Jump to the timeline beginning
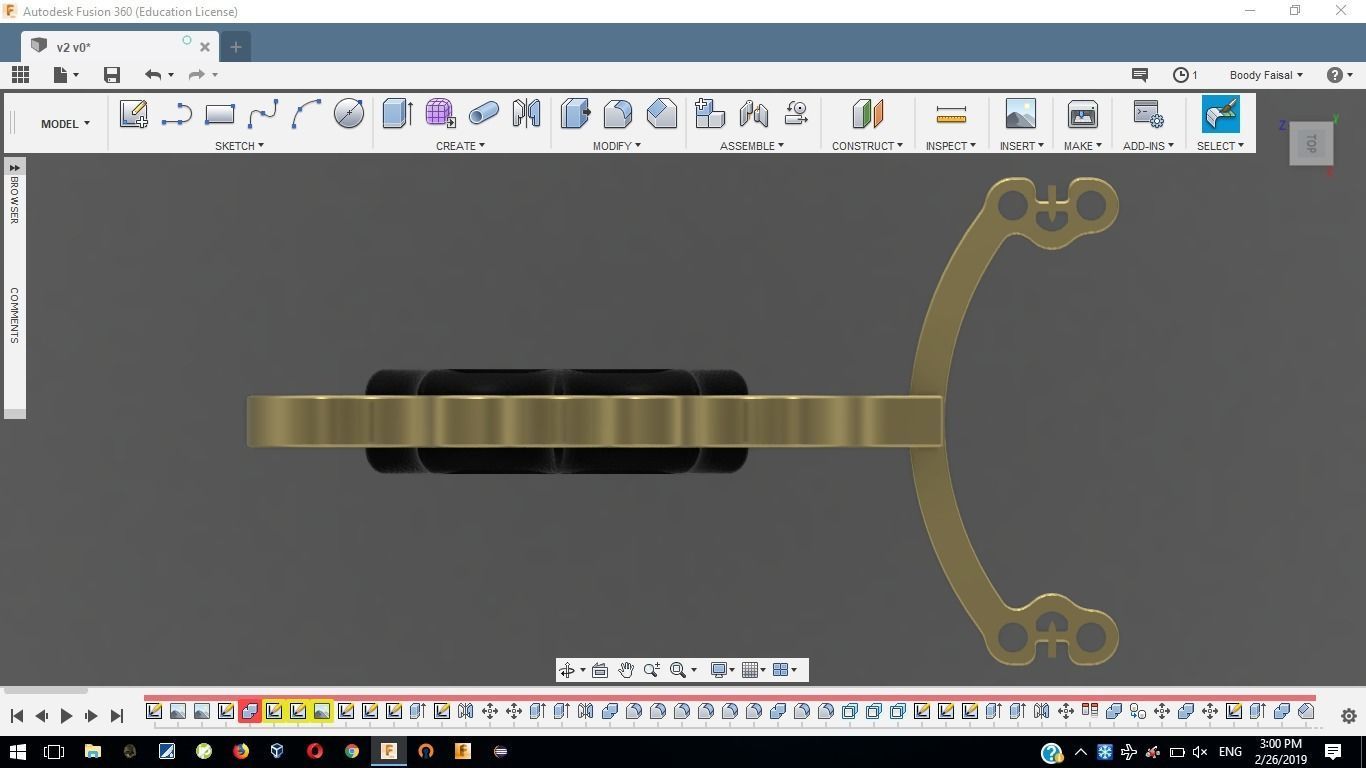This screenshot has width=1366, height=768. [16, 716]
